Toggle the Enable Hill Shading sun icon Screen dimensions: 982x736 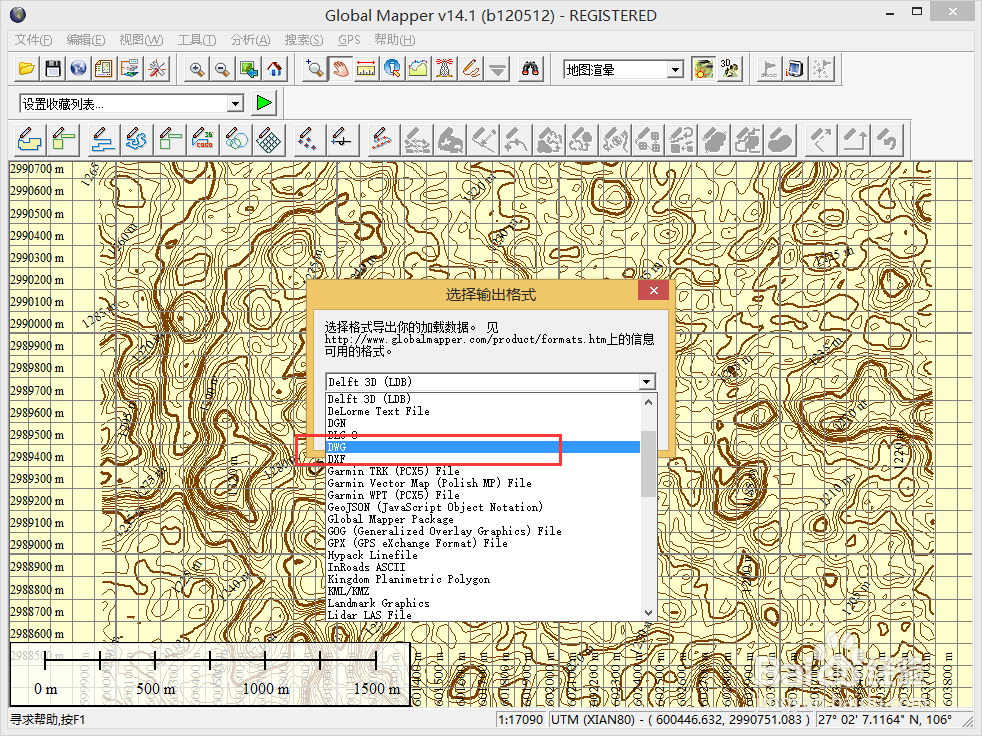703,69
